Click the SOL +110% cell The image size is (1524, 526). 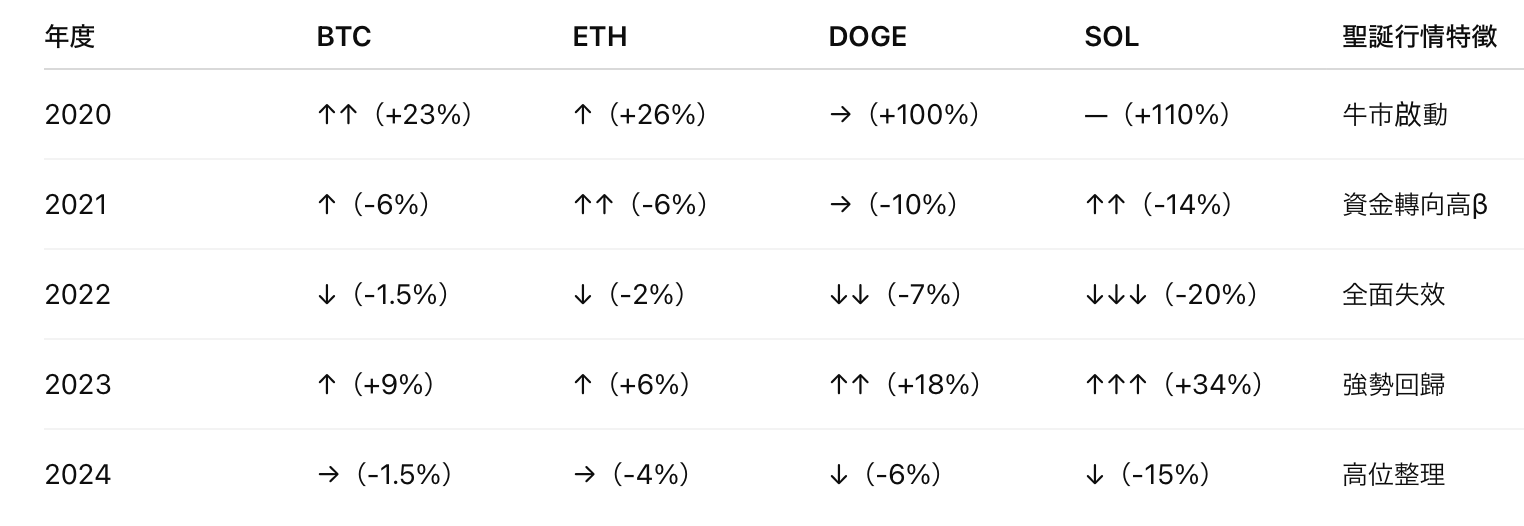pos(1157,115)
